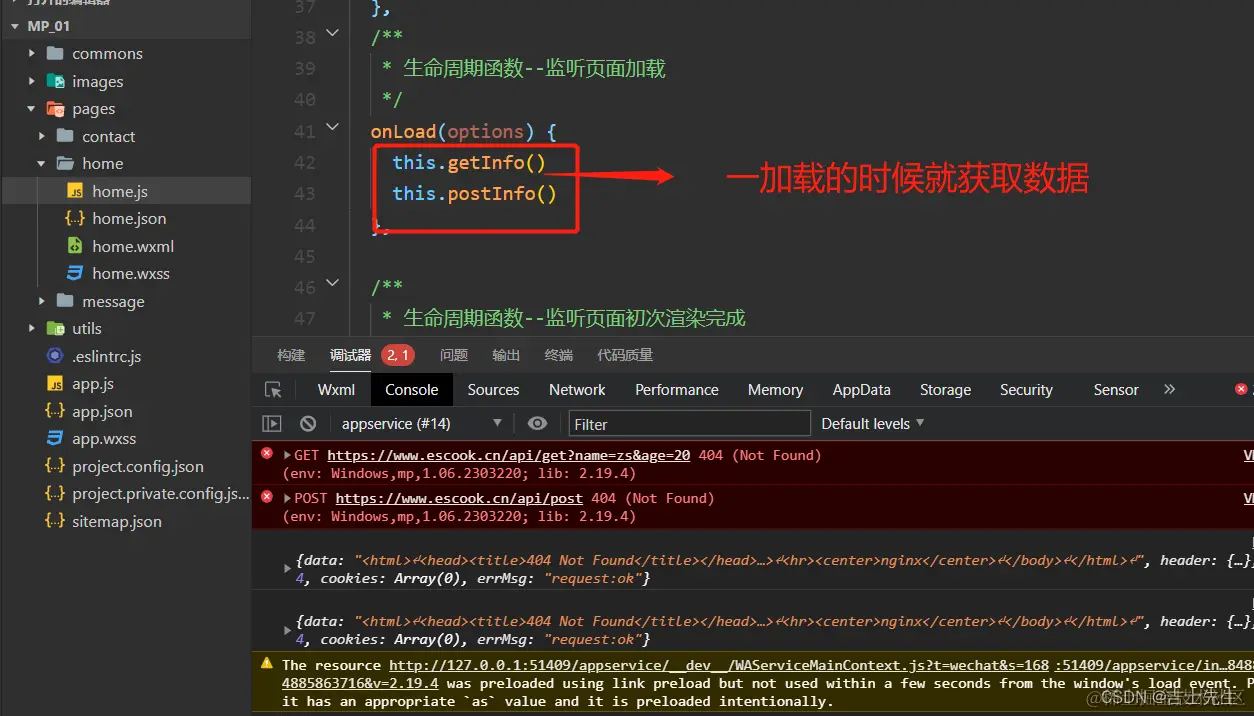The height and width of the screenshot is (716, 1254).
Task: Select the message folder
Action: tap(113, 302)
